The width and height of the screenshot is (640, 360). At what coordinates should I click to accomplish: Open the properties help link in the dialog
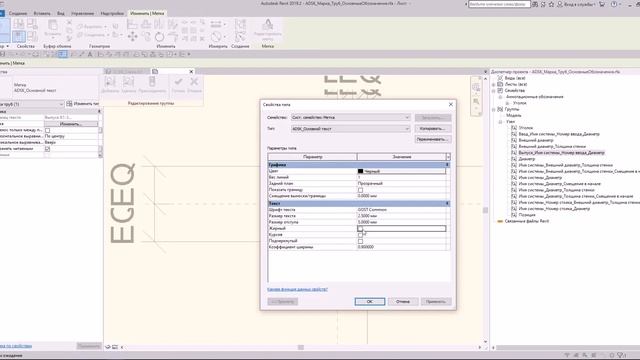[298, 289]
